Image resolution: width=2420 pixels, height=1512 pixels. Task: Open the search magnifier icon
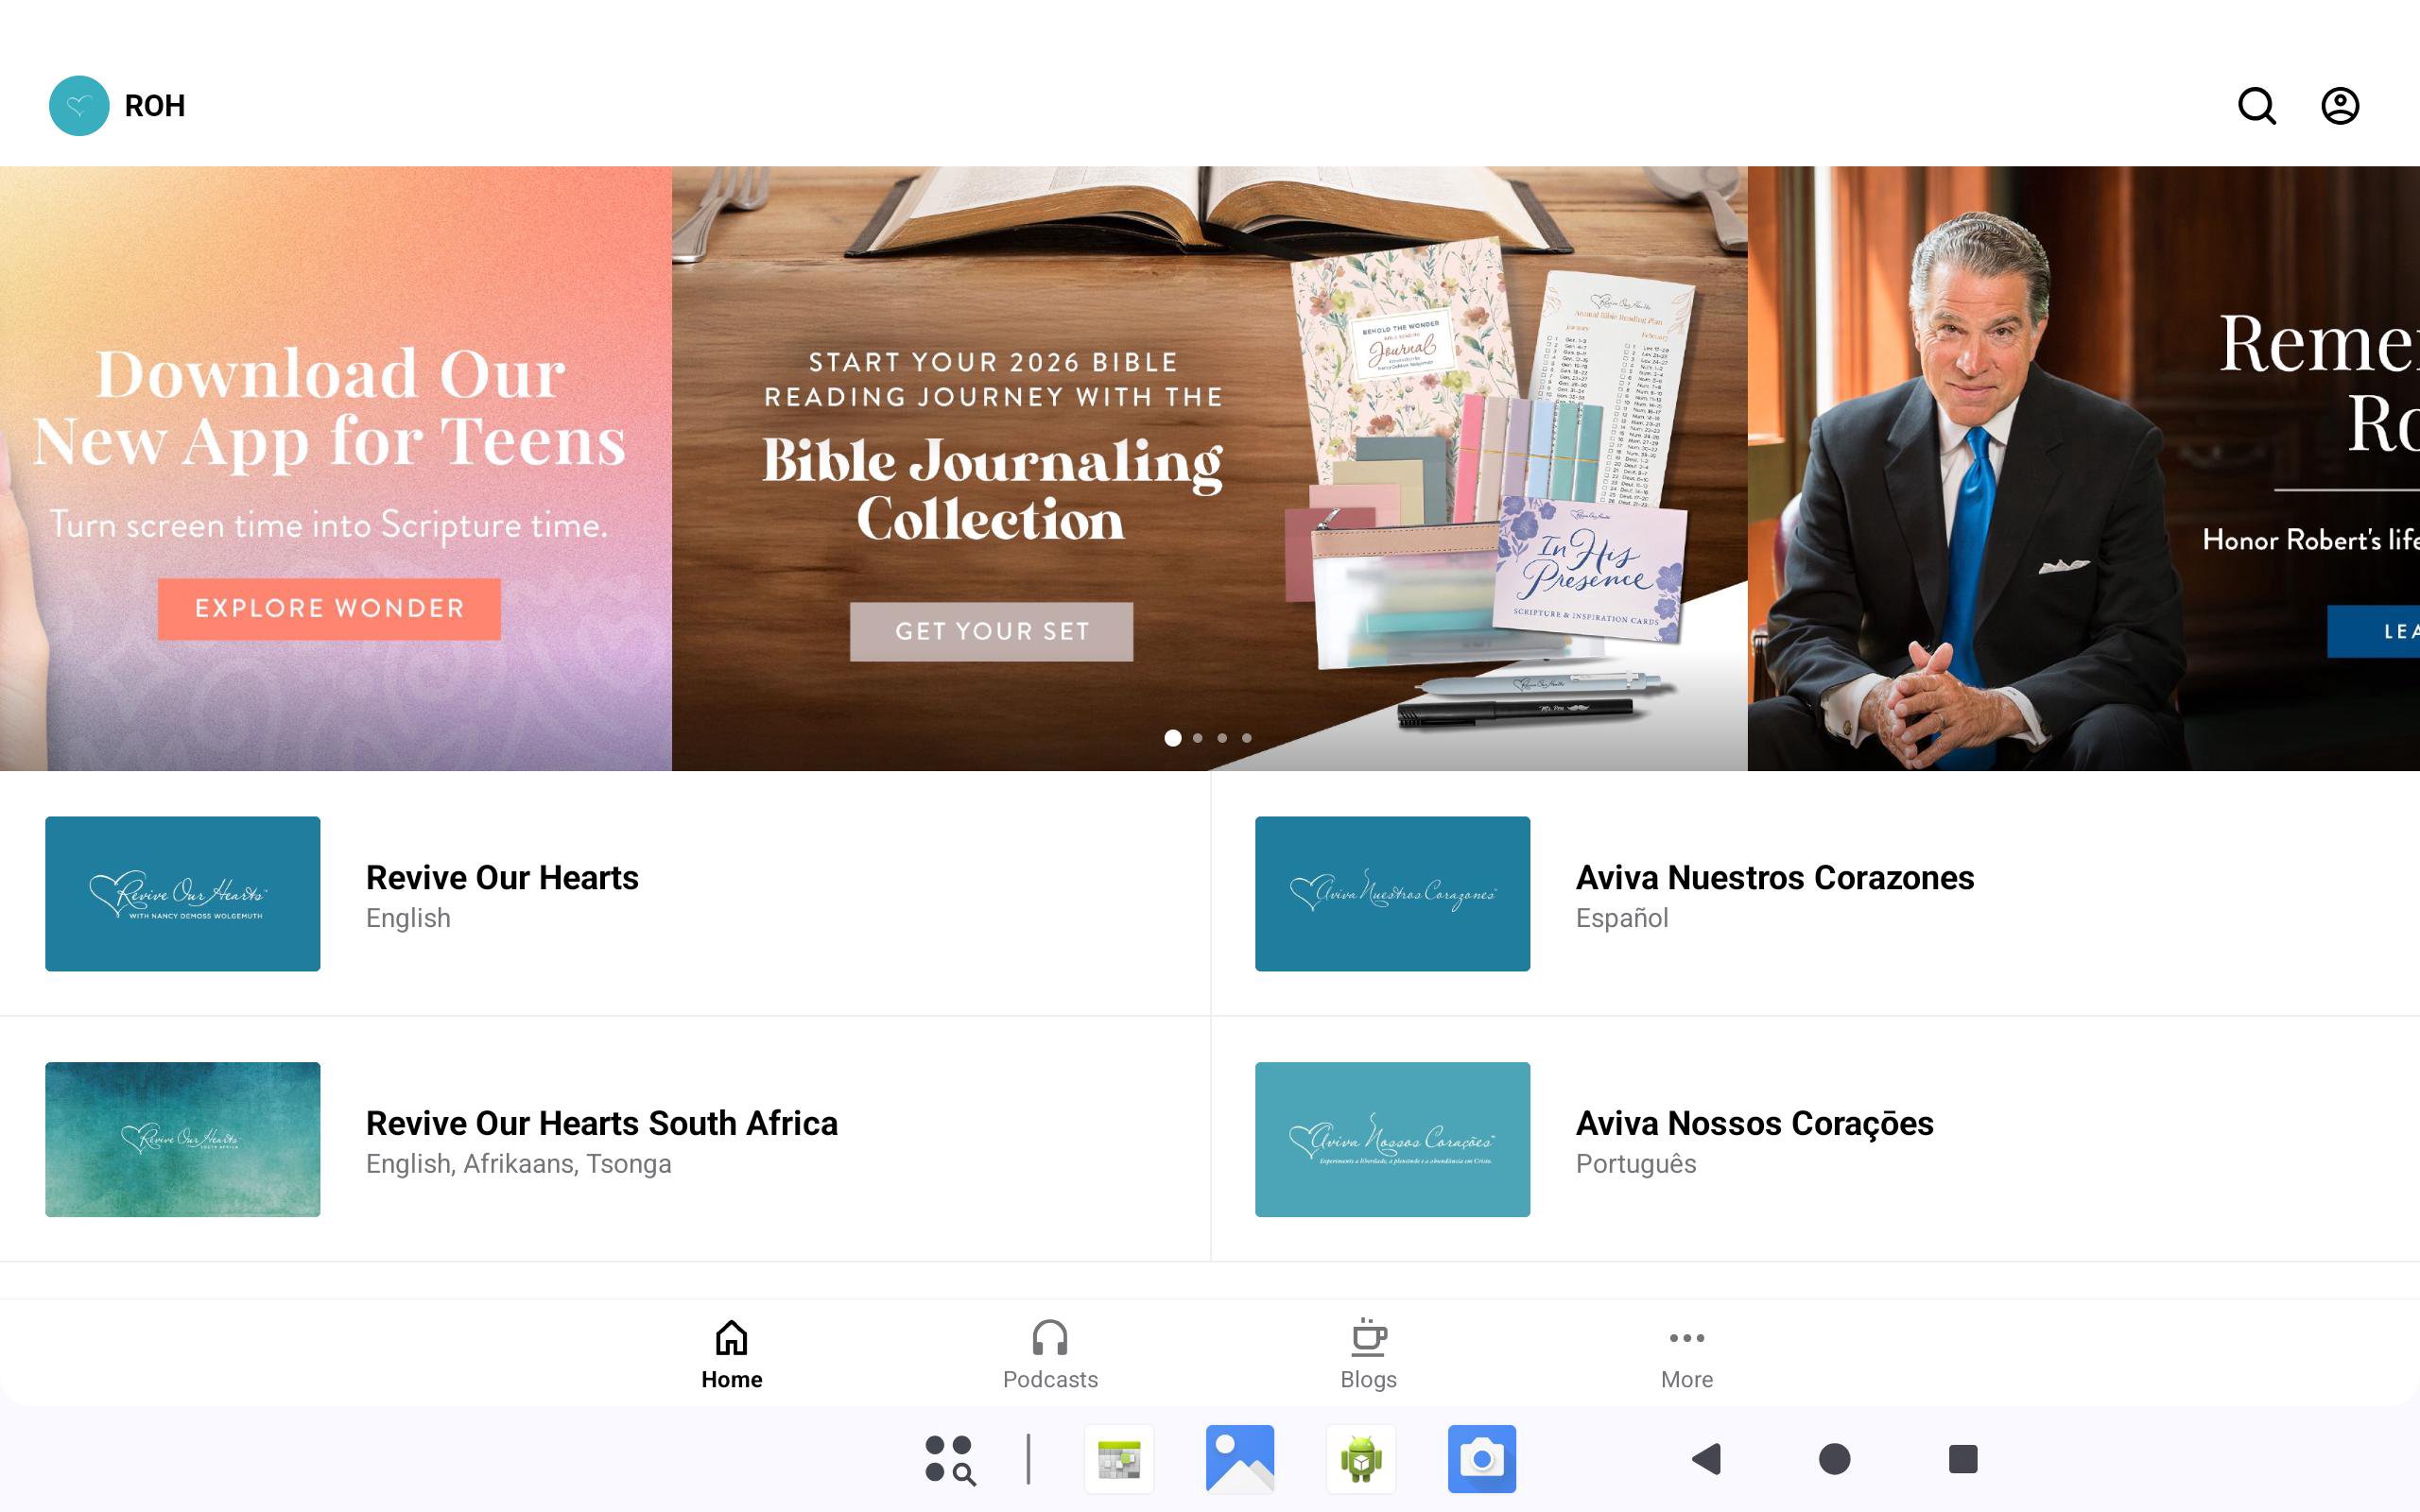[2256, 106]
